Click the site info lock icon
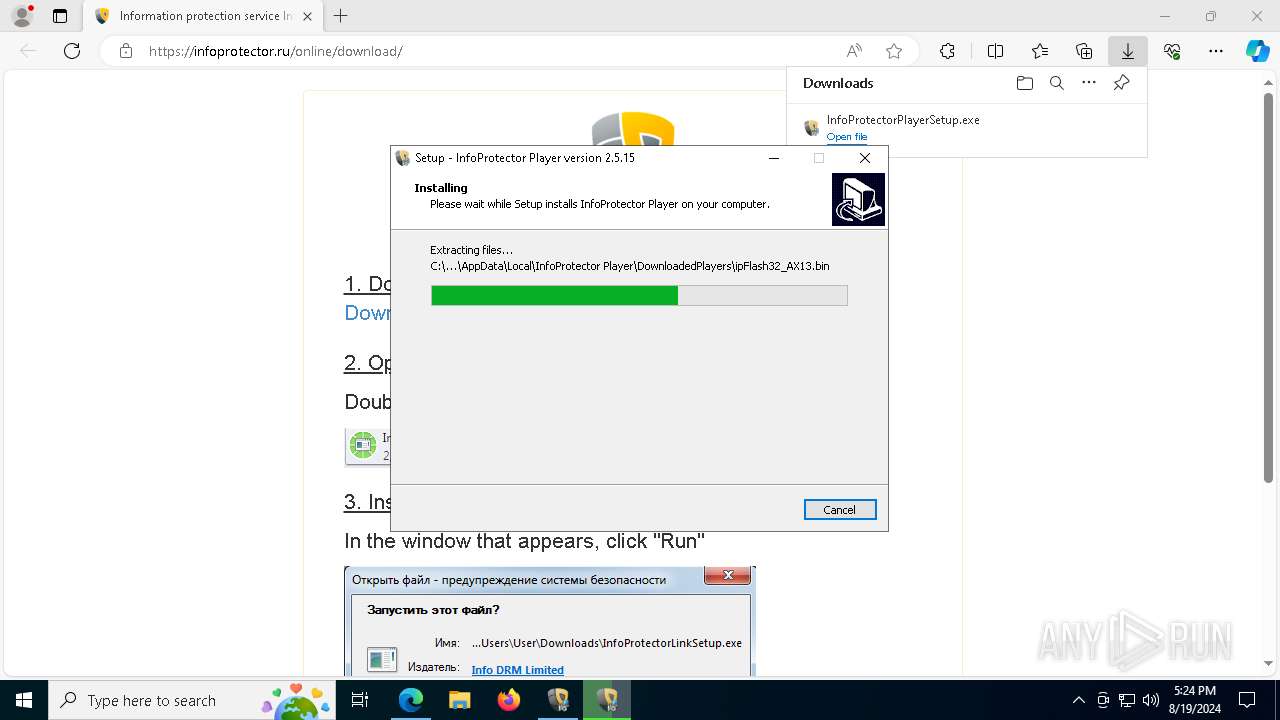 (125, 51)
